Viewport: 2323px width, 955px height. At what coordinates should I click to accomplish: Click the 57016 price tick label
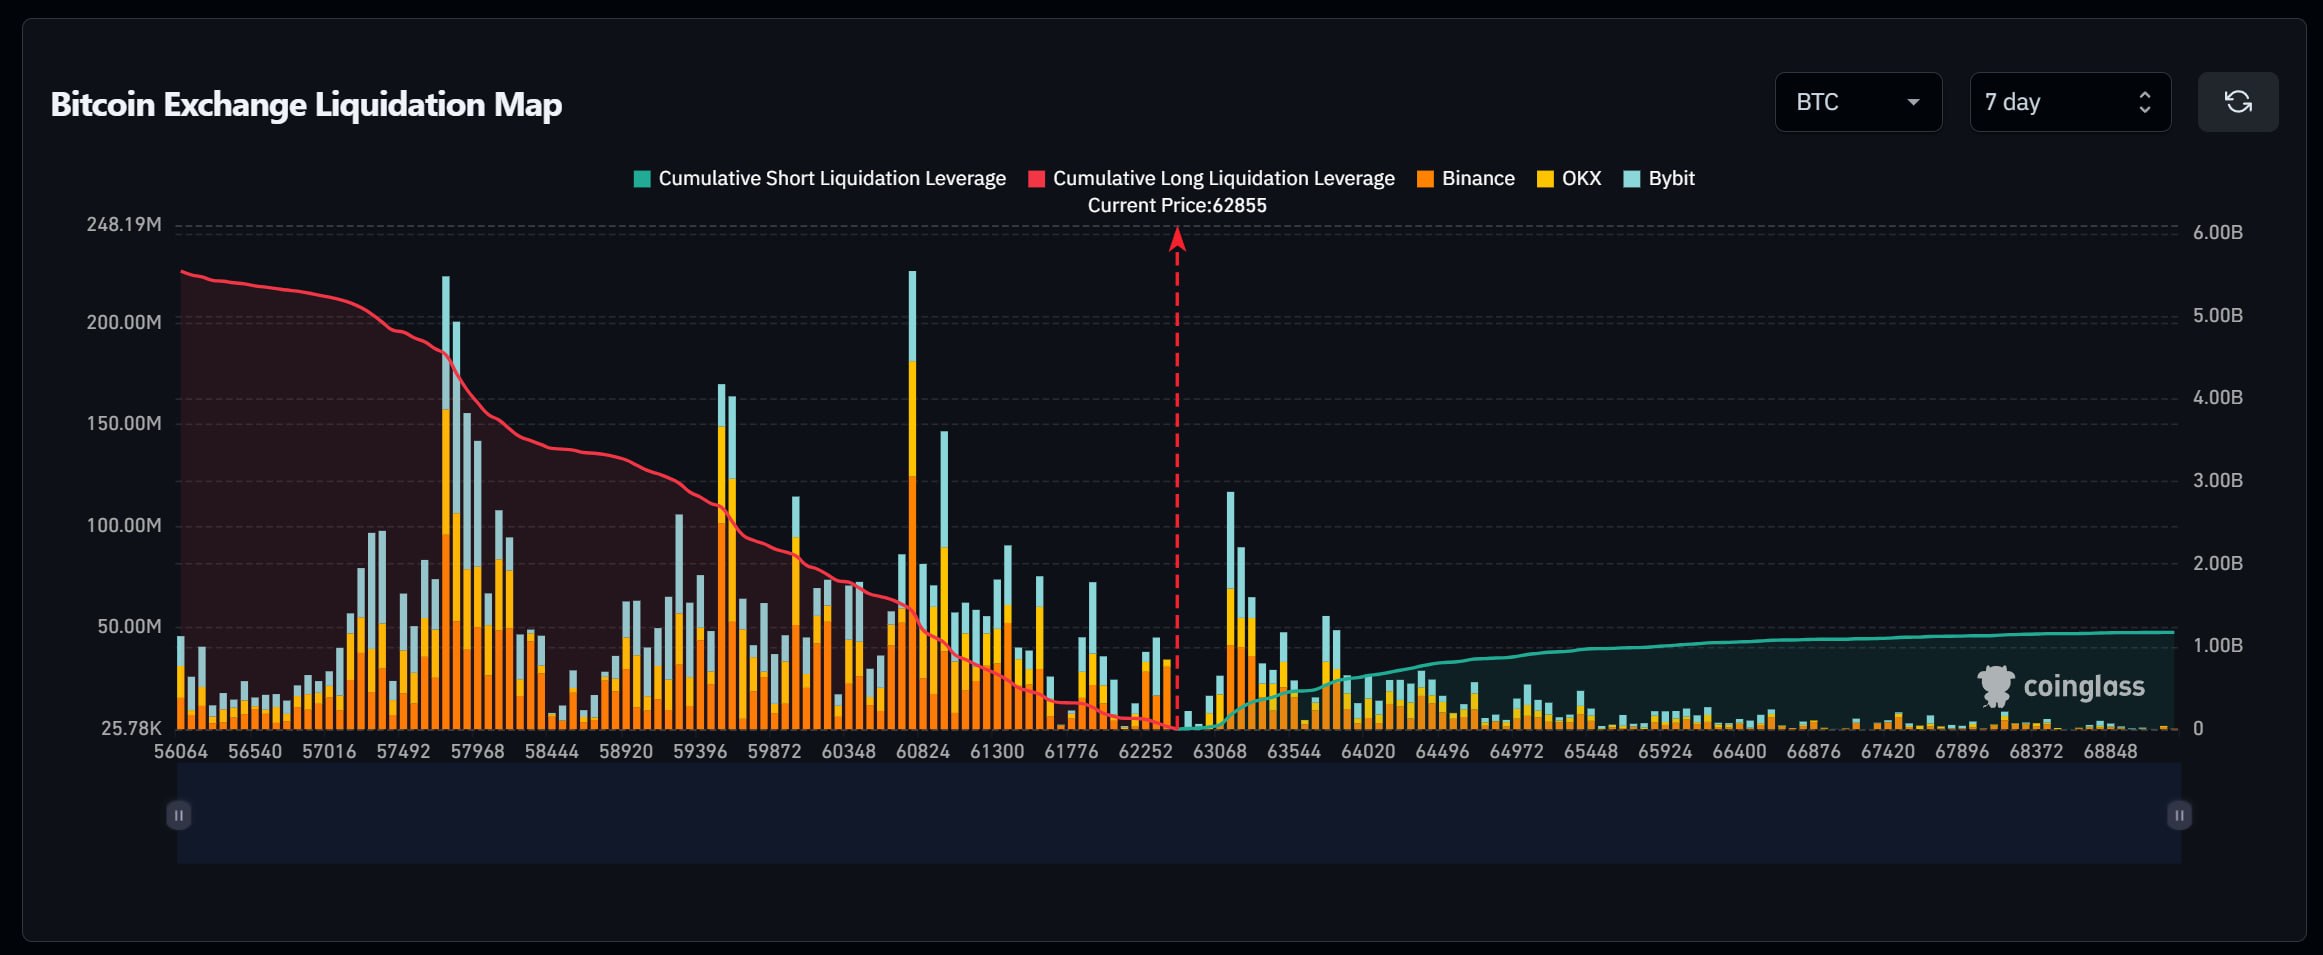coord(329,751)
